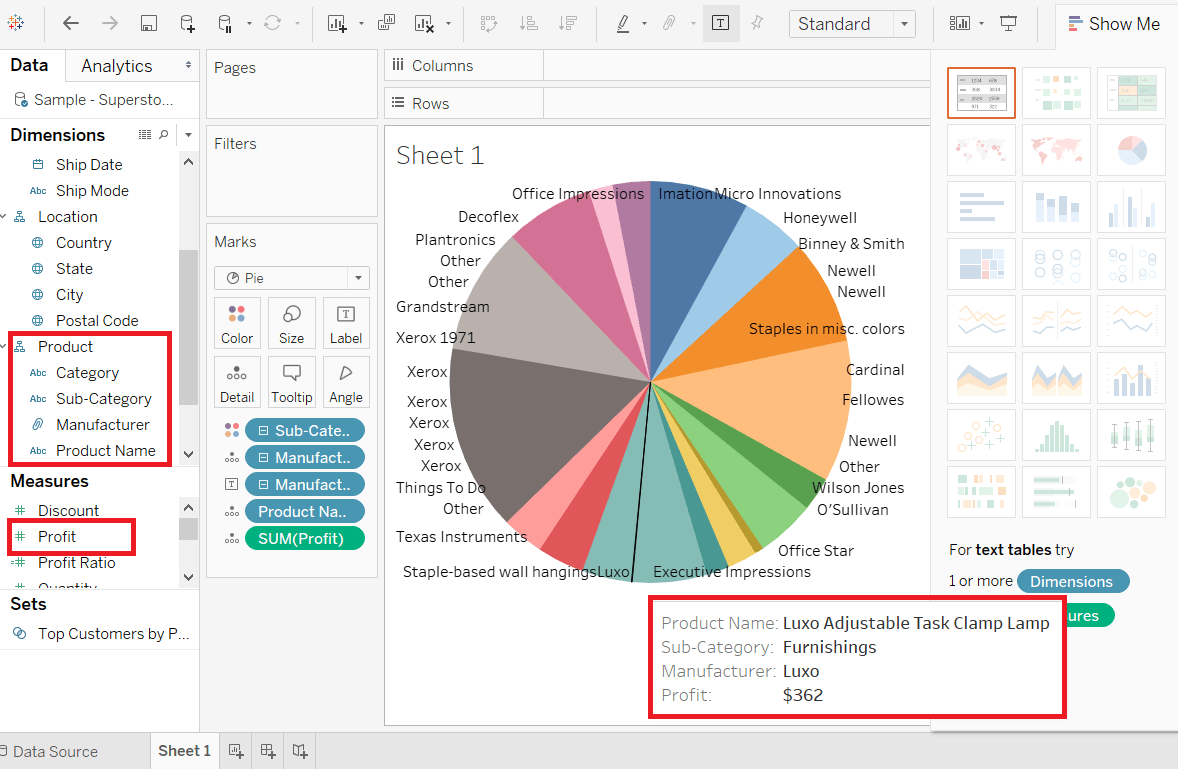This screenshot has width=1178, height=769.
Task: Sort descending toolbar icon
Action: (568, 23)
